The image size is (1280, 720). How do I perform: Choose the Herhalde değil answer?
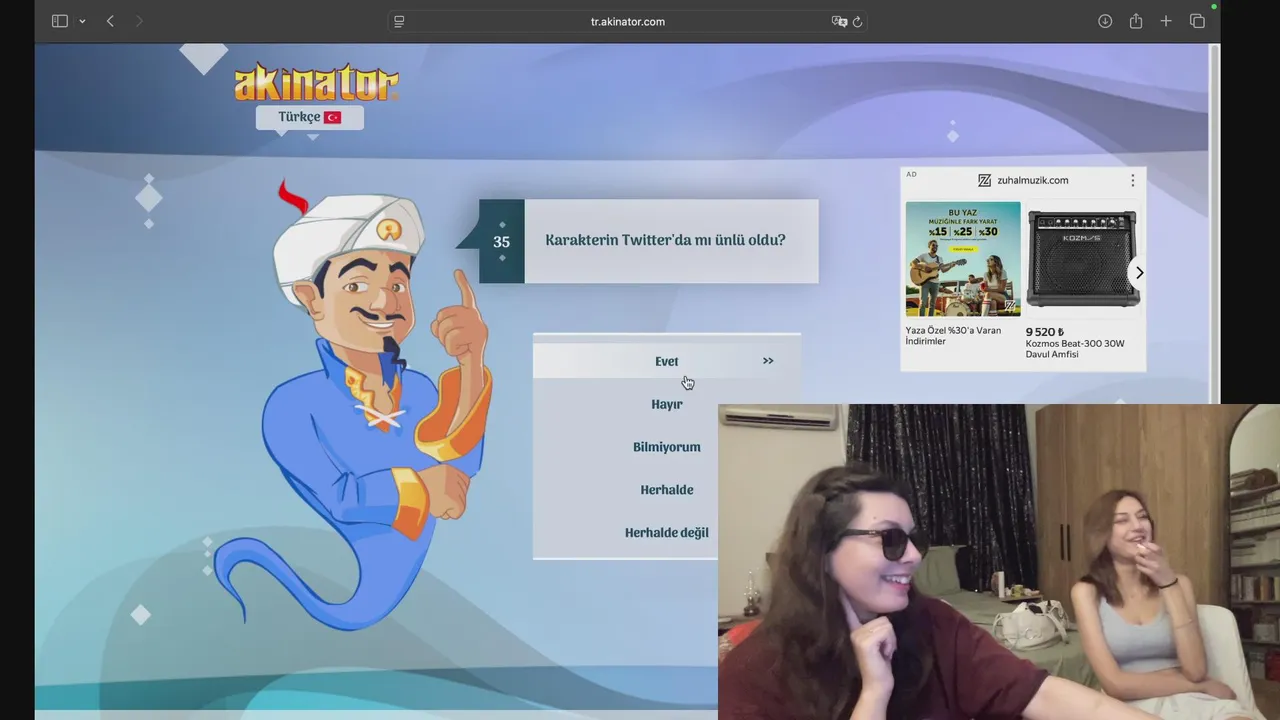666,533
